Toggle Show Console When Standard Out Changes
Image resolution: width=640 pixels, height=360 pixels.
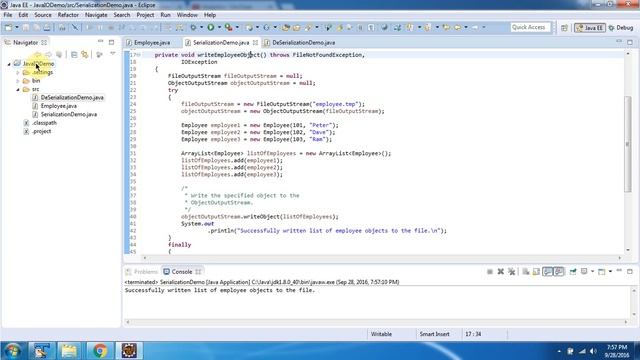547,271
